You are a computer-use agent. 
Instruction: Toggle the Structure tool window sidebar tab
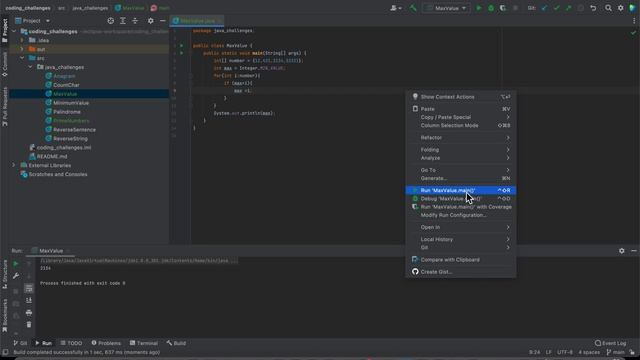[5, 274]
